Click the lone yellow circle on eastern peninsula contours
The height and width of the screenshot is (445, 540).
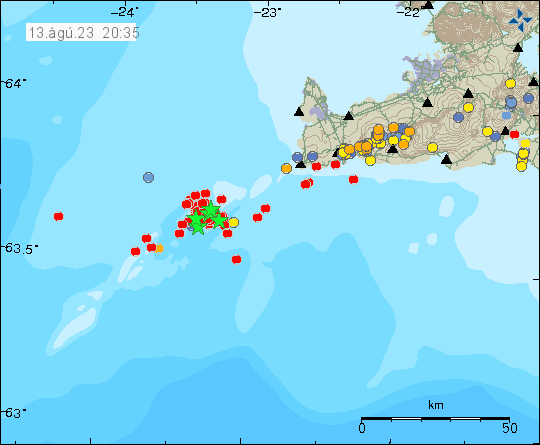[433, 147]
